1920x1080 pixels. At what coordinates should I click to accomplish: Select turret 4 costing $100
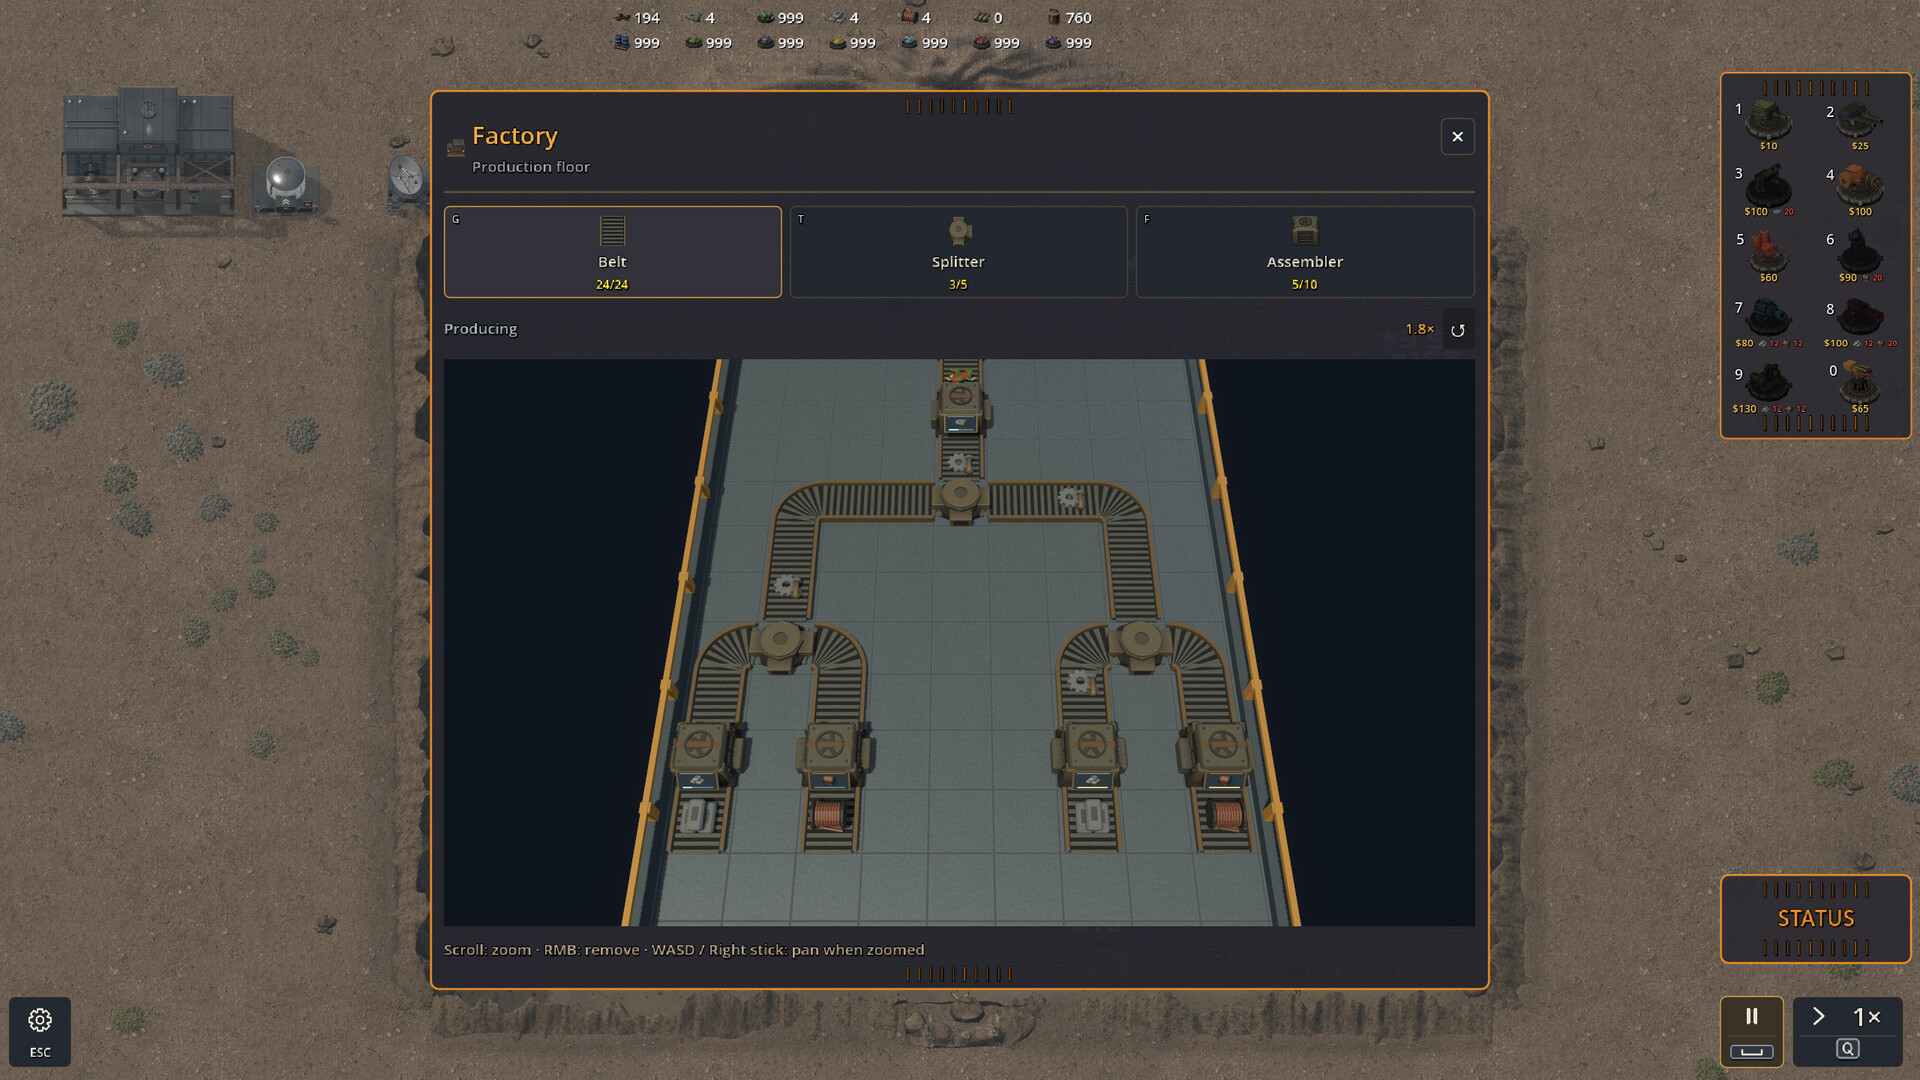1859,190
